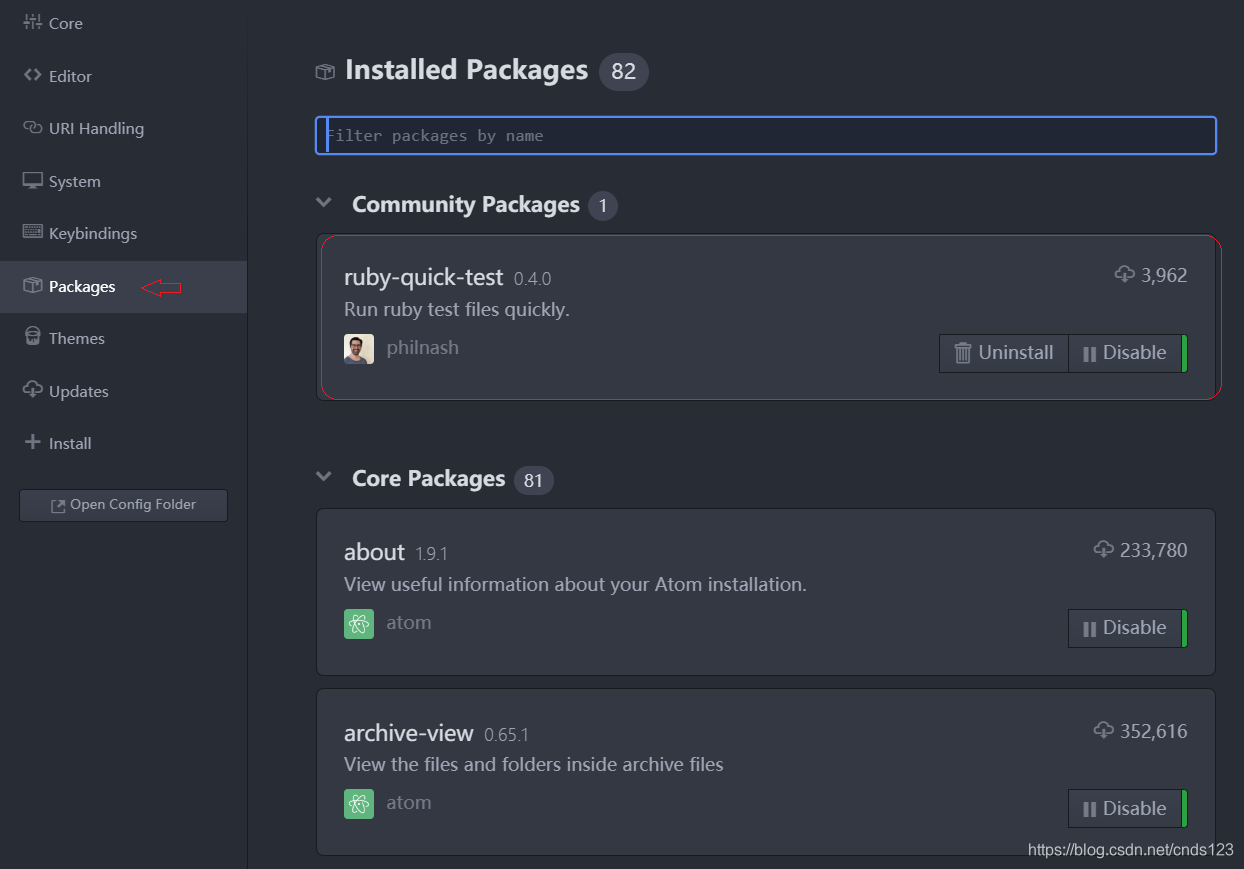This screenshot has width=1244, height=869.
Task: Click the atom icon under about package
Action: [359, 624]
